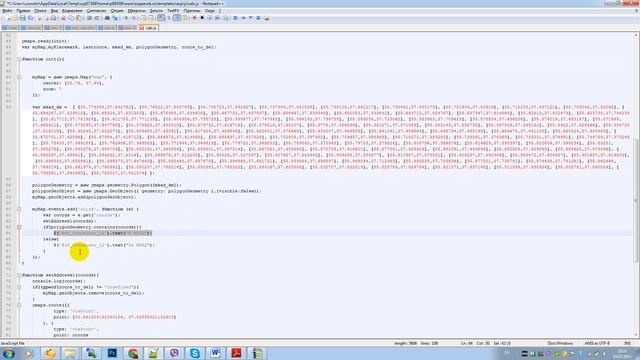Open the Windows Start menu
This screenshot has height=360, width=640.
tap(8, 353)
